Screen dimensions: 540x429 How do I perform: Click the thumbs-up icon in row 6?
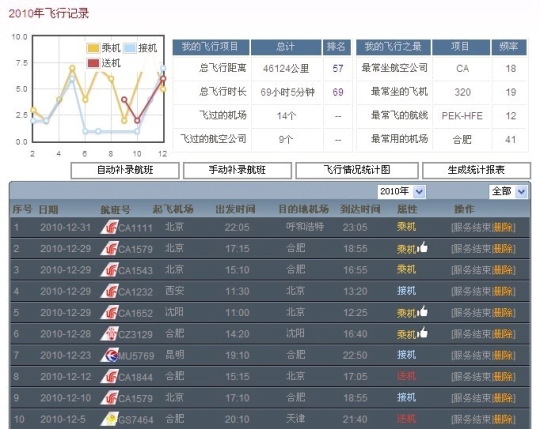[x=423, y=333]
